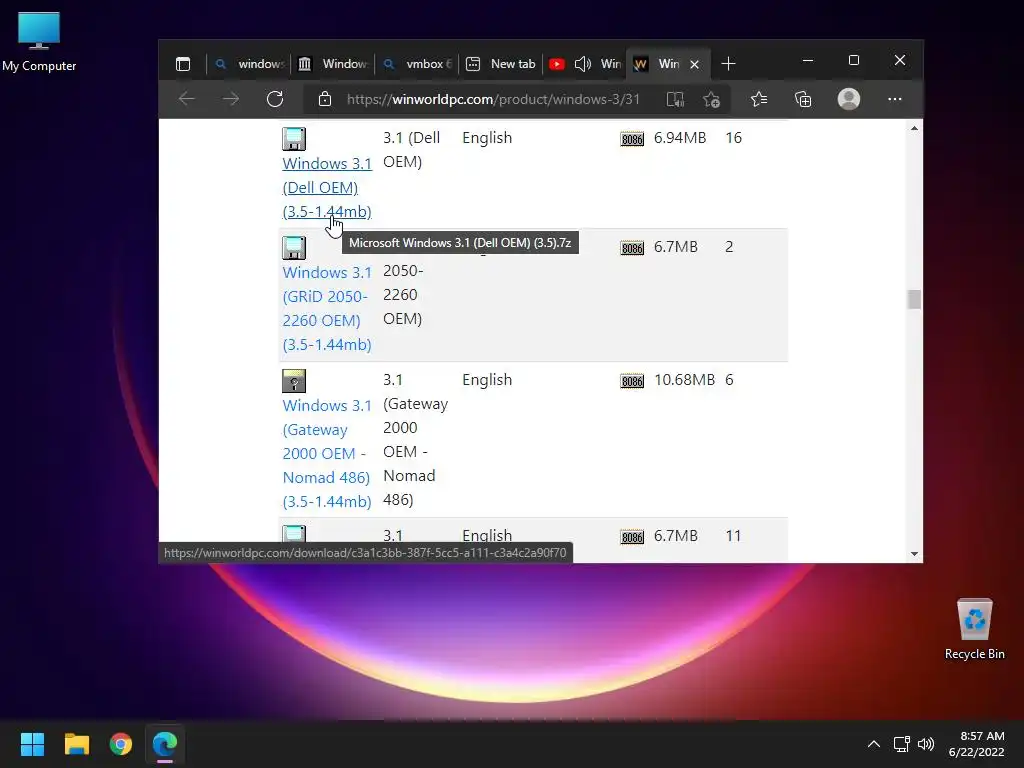
Task: Refresh the winworldpc page
Action: click(x=275, y=99)
